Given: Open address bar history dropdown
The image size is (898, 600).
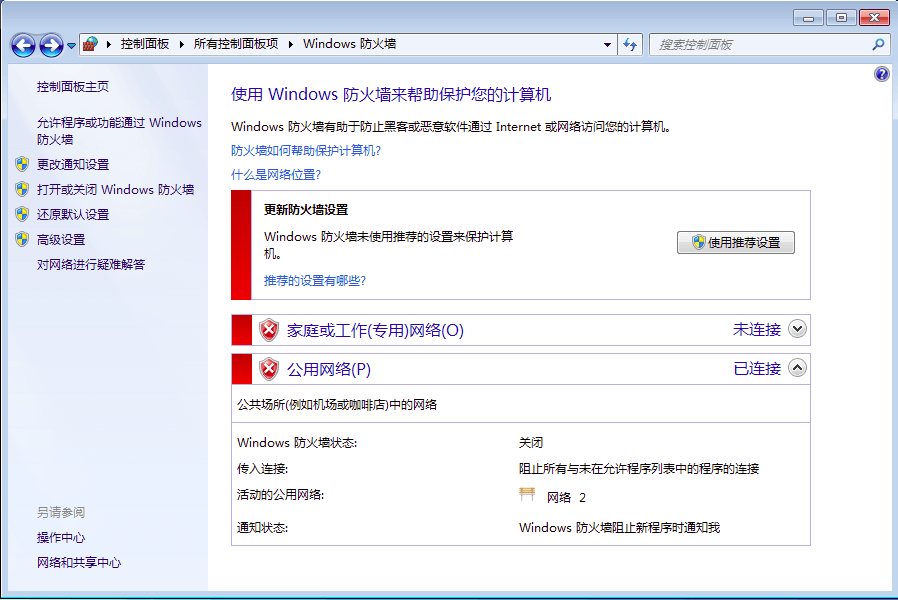Looking at the screenshot, I should [607, 45].
